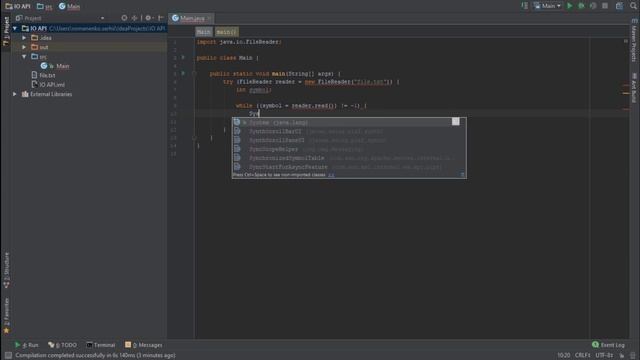Click the gray Stop square icon
Screen dimensions: 640x360
[605, 6]
